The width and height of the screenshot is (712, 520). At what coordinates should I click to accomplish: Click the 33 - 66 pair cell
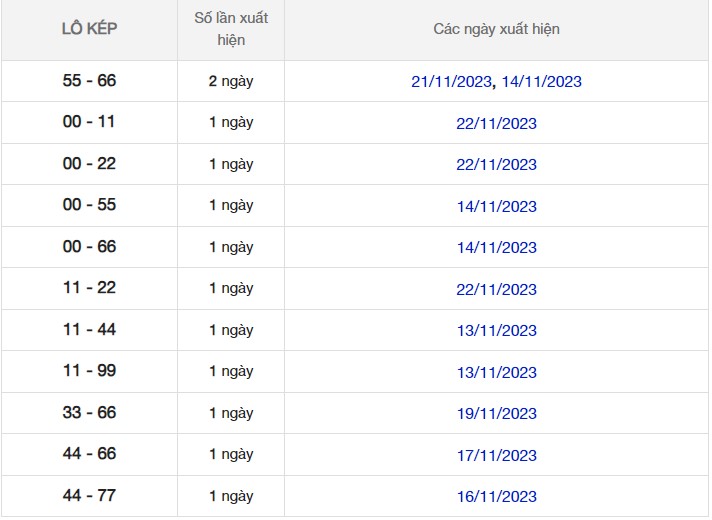point(89,413)
